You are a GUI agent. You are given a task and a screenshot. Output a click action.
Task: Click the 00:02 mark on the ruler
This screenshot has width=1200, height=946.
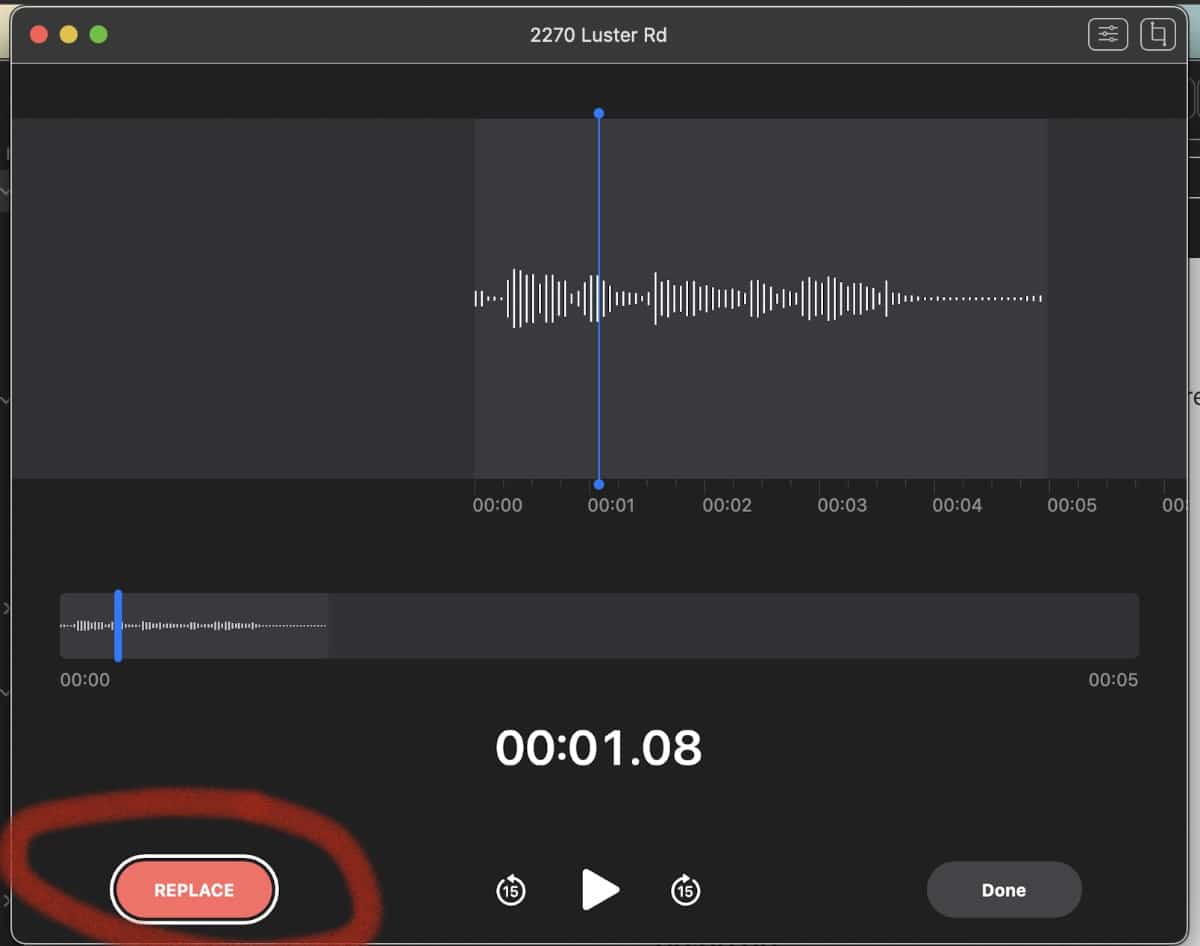pyautogui.click(x=727, y=506)
